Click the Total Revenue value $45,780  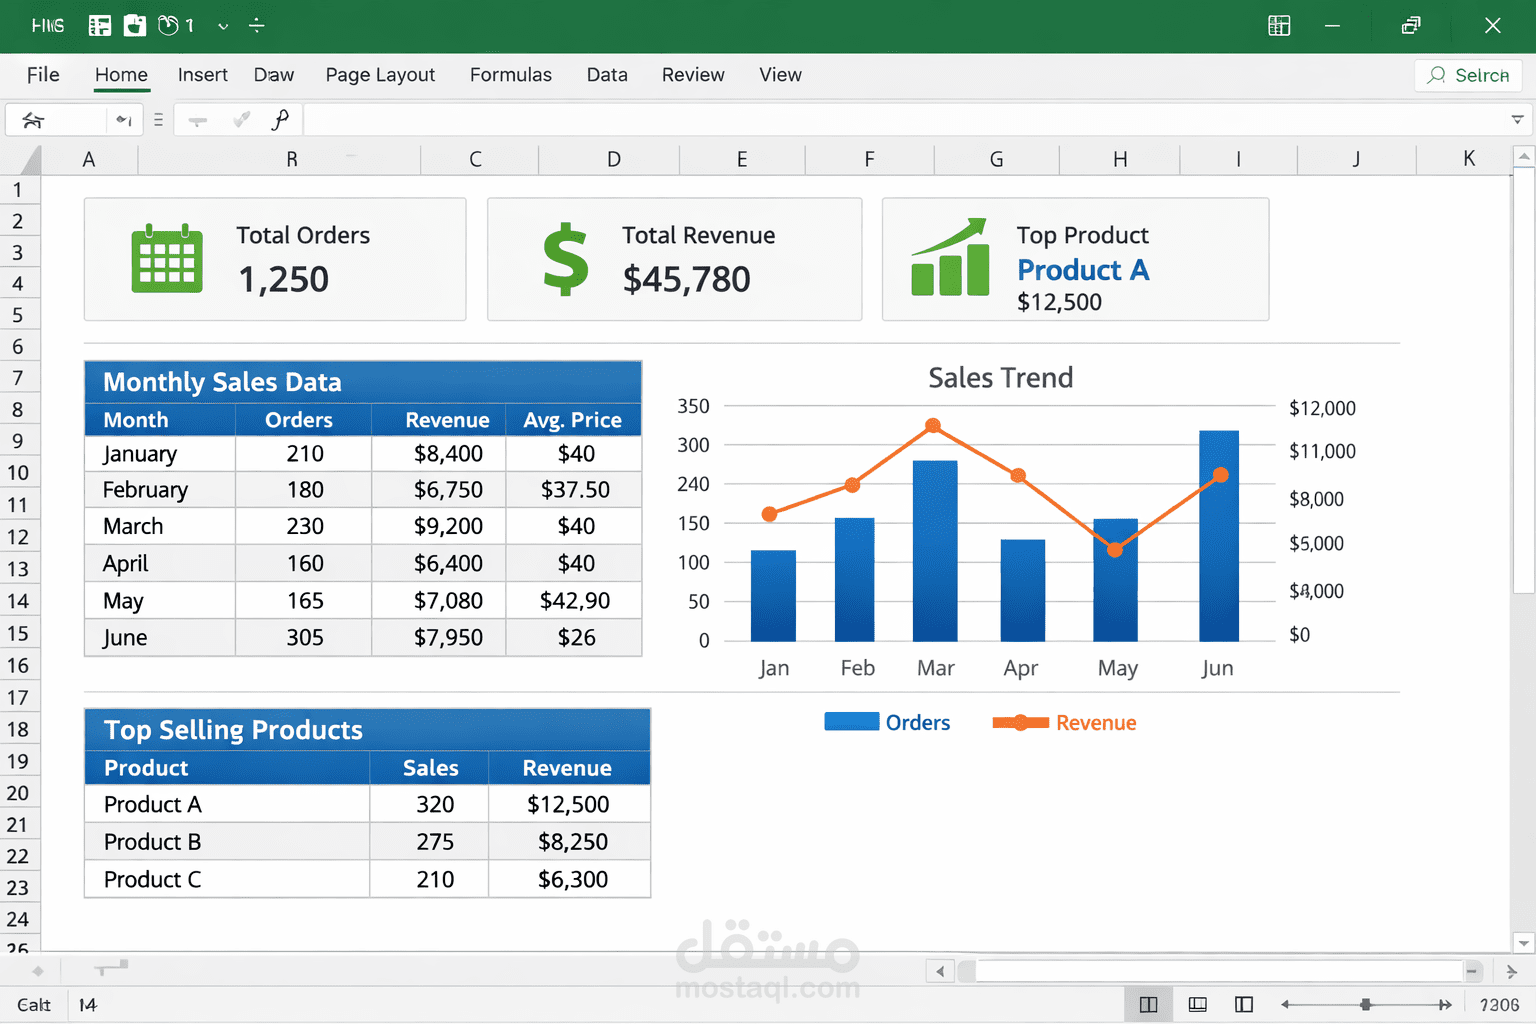pyautogui.click(x=686, y=279)
